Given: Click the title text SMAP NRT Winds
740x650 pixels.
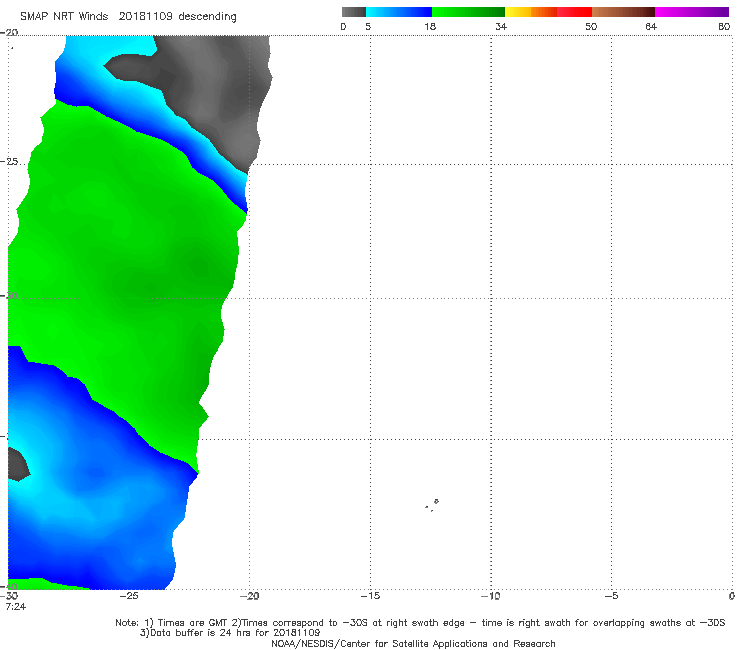Looking at the screenshot, I should pos(64,17).
